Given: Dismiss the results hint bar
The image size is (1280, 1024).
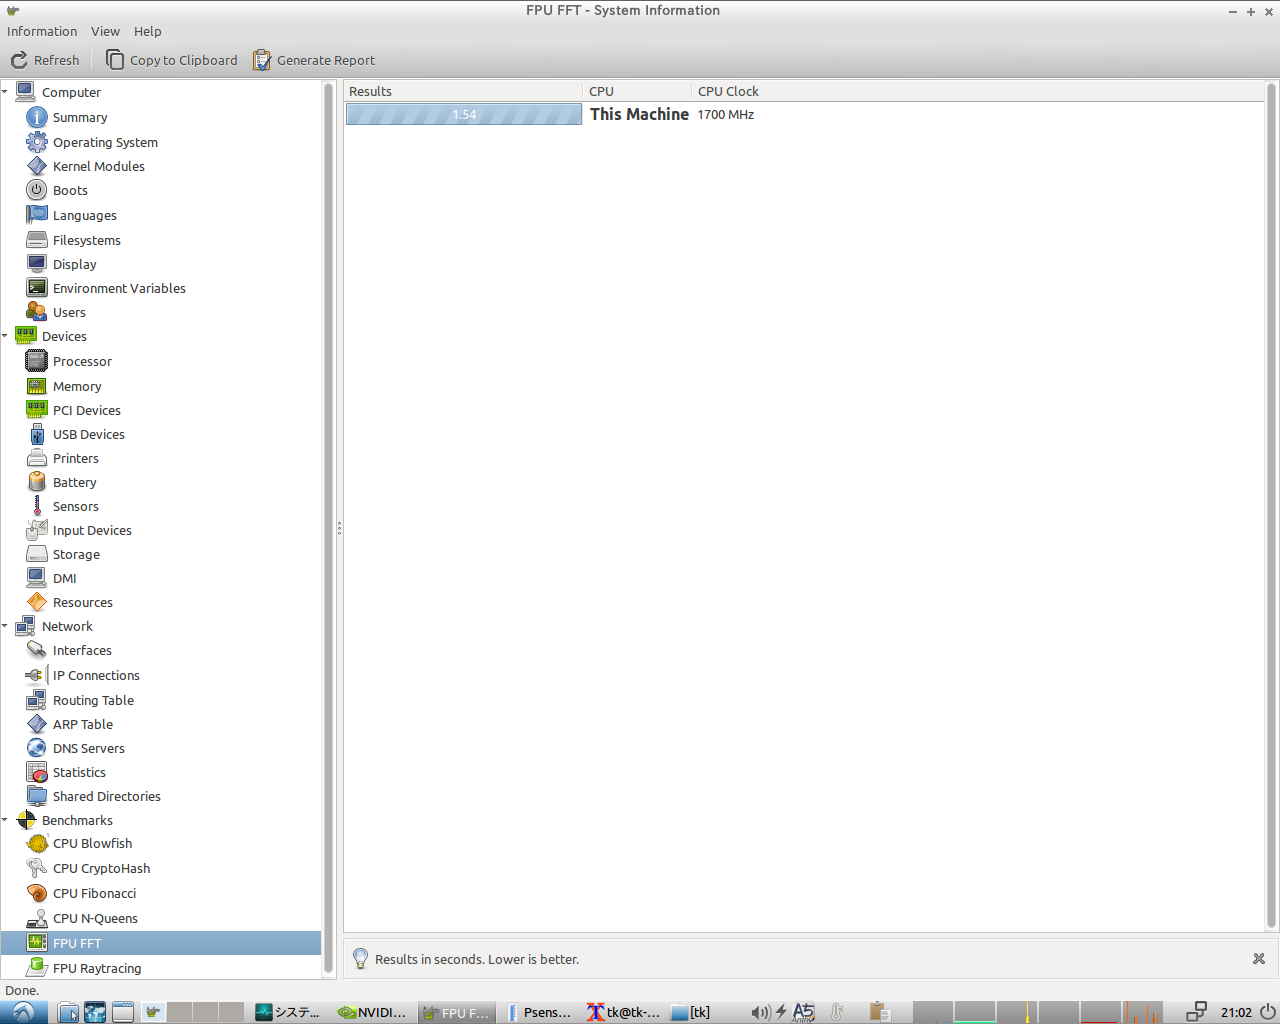Looking at the screenshot, I should [x=1258, y=959].
